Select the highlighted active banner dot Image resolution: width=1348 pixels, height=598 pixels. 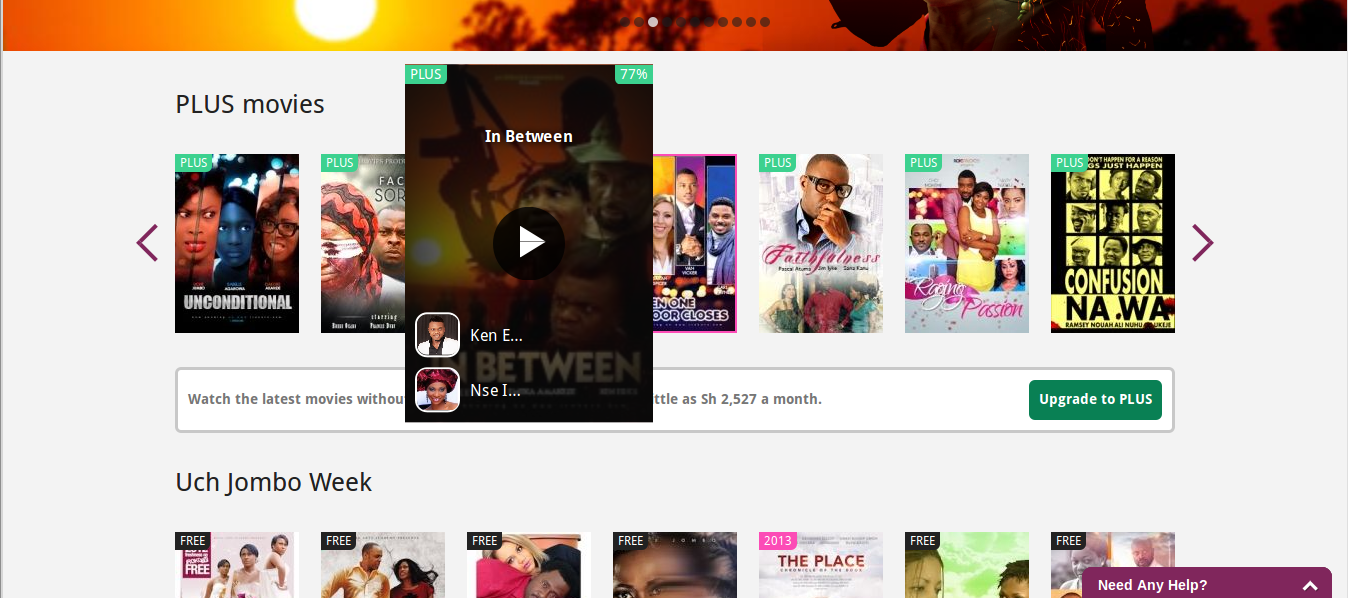coord(653,21)
